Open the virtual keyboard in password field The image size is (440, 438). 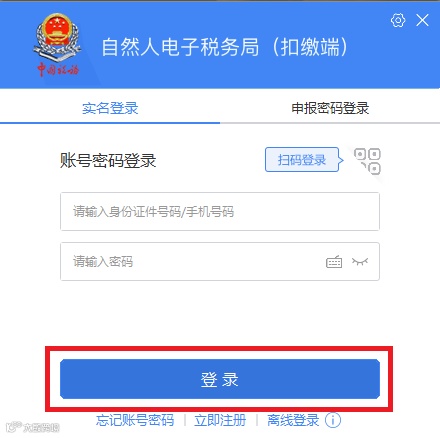pyautogui.click(x=334, y=262)
